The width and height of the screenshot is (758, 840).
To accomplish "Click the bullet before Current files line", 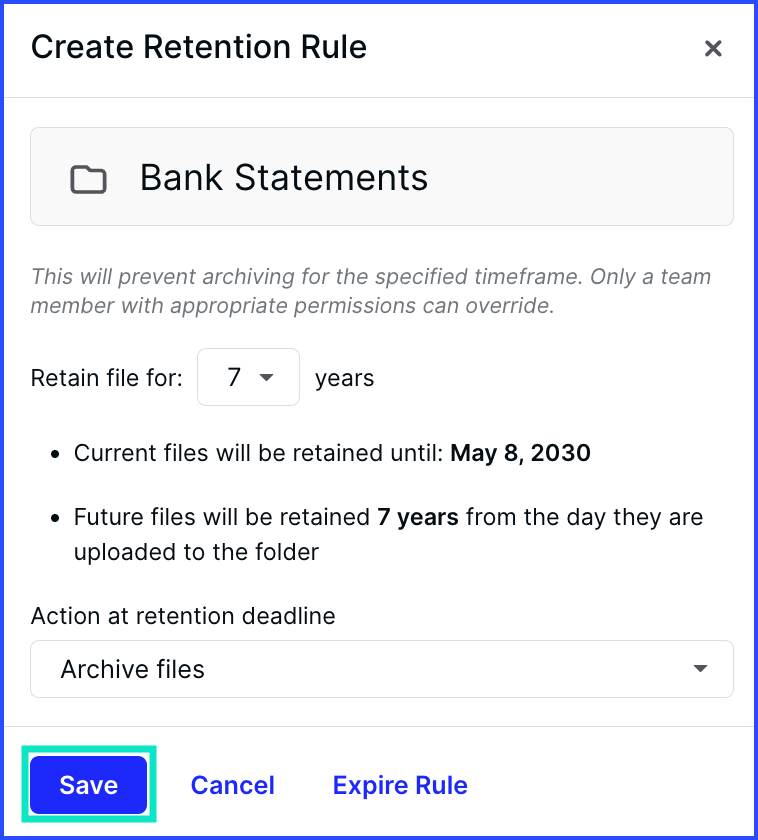I will 55,454.
